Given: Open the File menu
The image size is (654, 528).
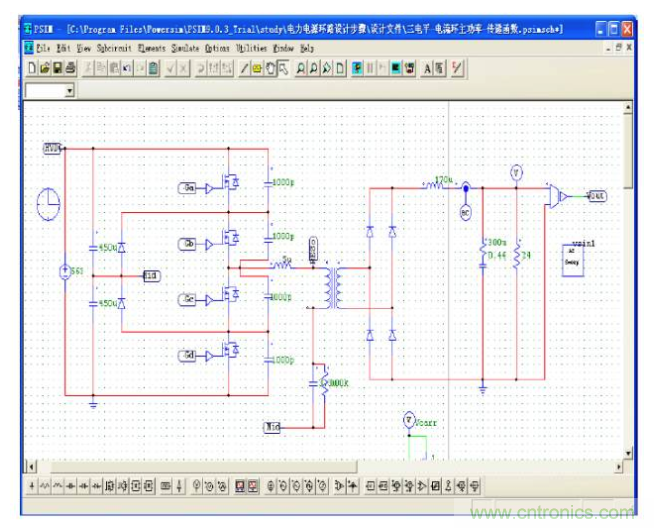Looking at the screenshot, I should (x=44, y=47).
